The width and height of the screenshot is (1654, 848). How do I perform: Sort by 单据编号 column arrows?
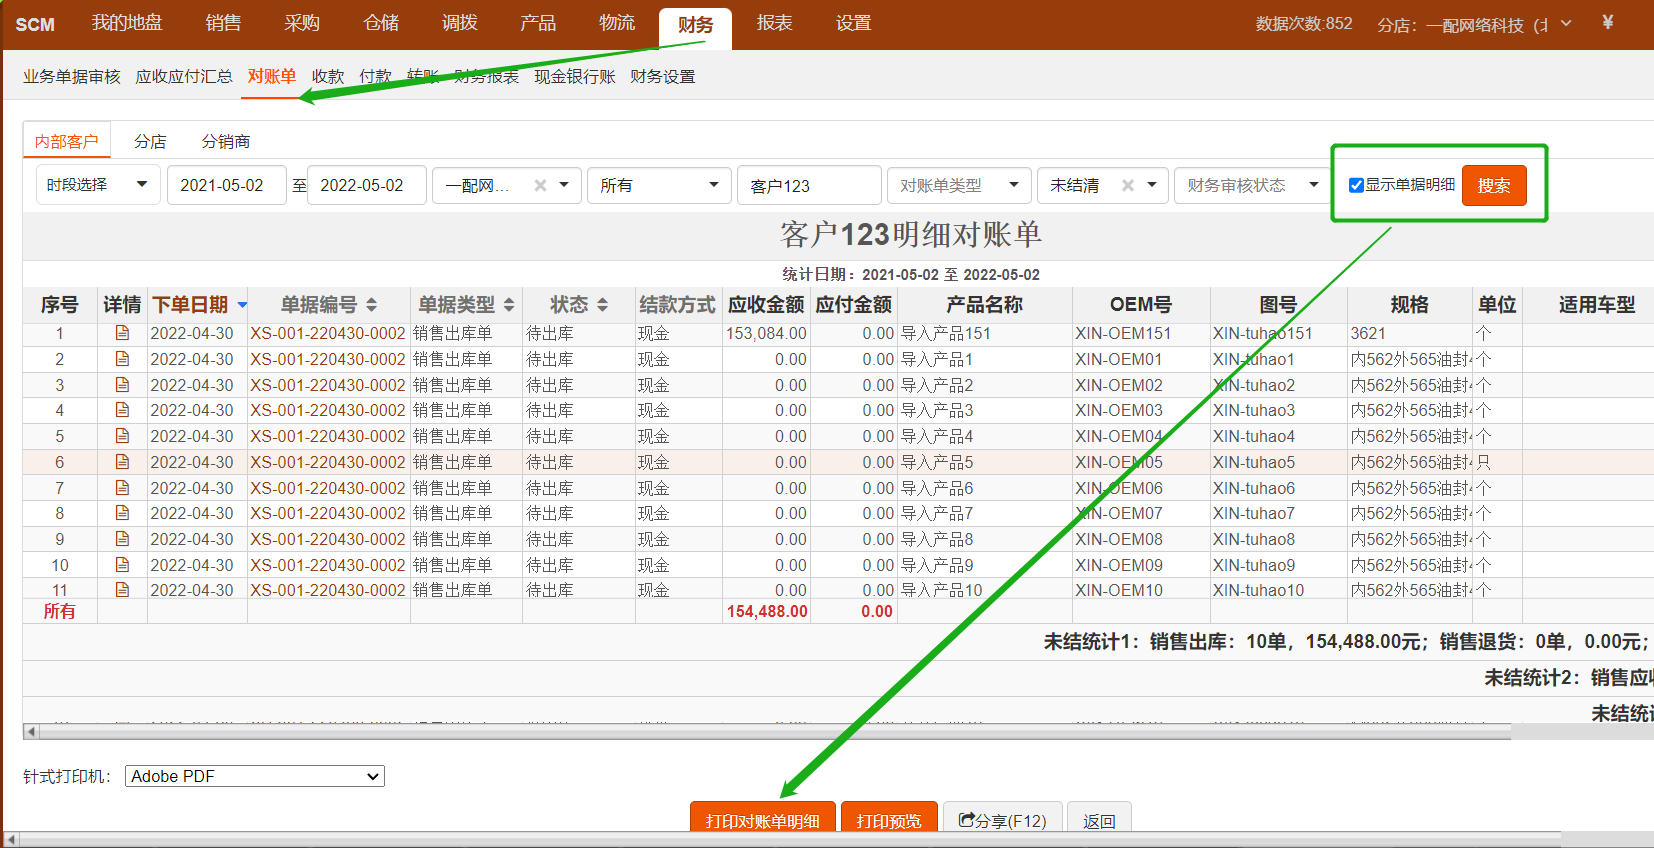pyautogui.click(x=371, y=305)
